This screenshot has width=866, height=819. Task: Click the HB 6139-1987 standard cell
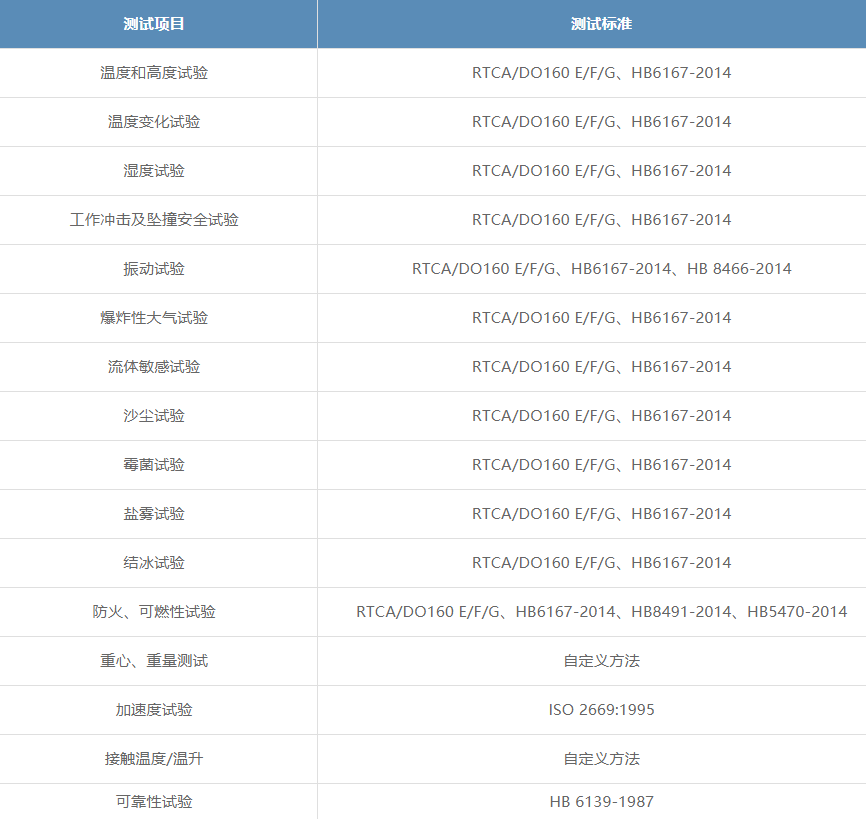click(x=601, y=802)
